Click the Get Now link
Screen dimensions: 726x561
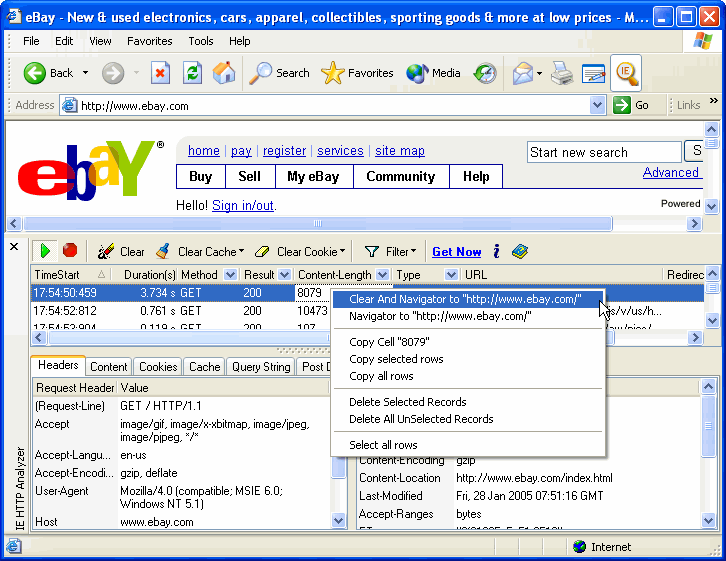pyautogui.click(x=457, y=252)
